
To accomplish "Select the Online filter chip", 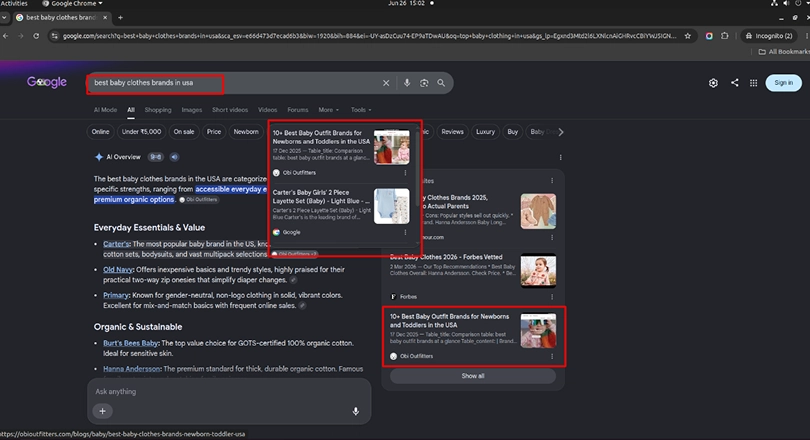I will (100, 132).
